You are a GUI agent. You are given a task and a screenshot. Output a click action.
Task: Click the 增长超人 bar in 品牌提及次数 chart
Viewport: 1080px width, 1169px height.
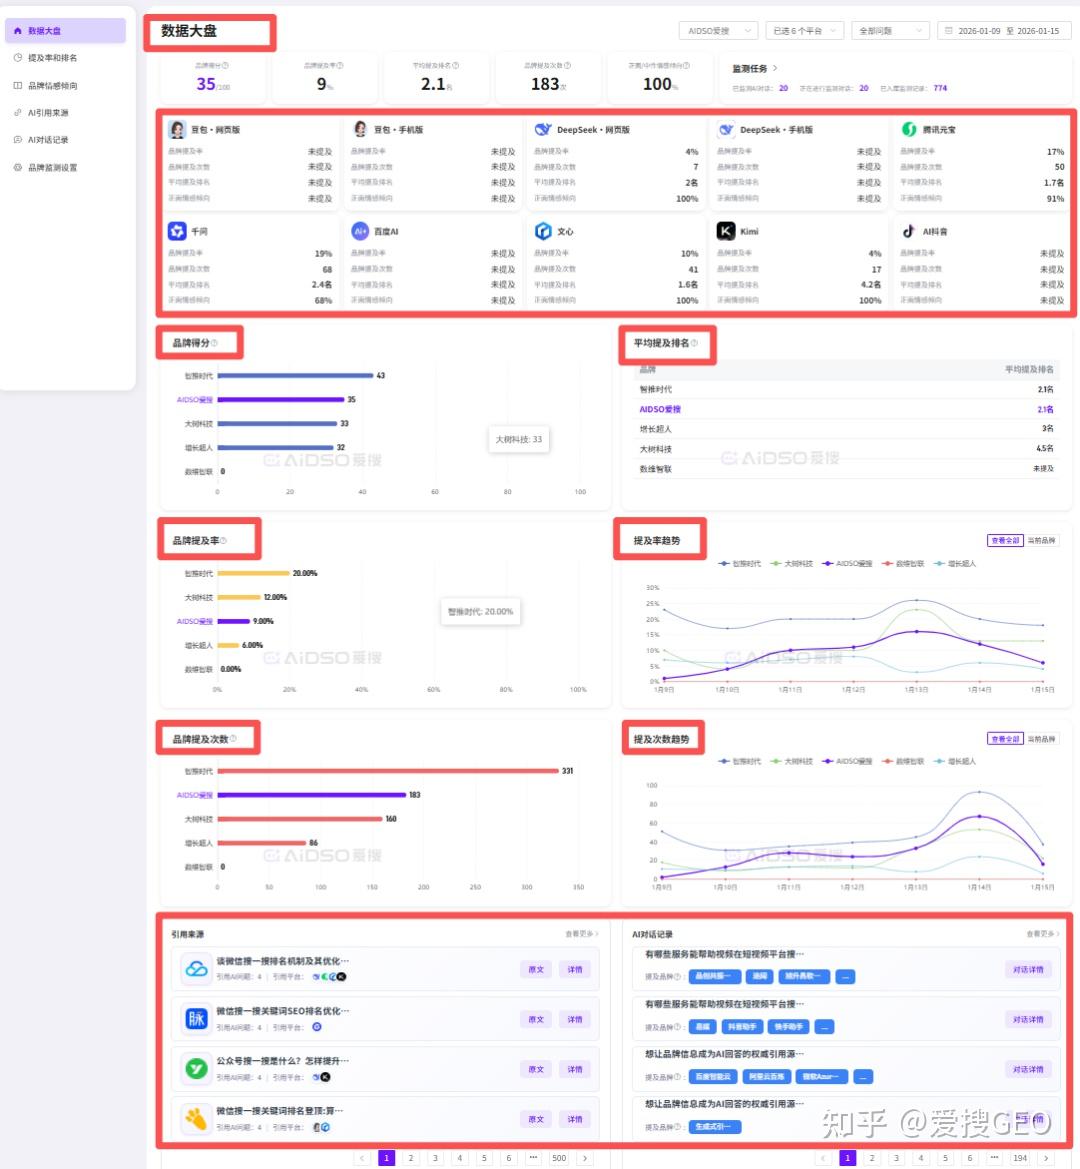[262, 842]
